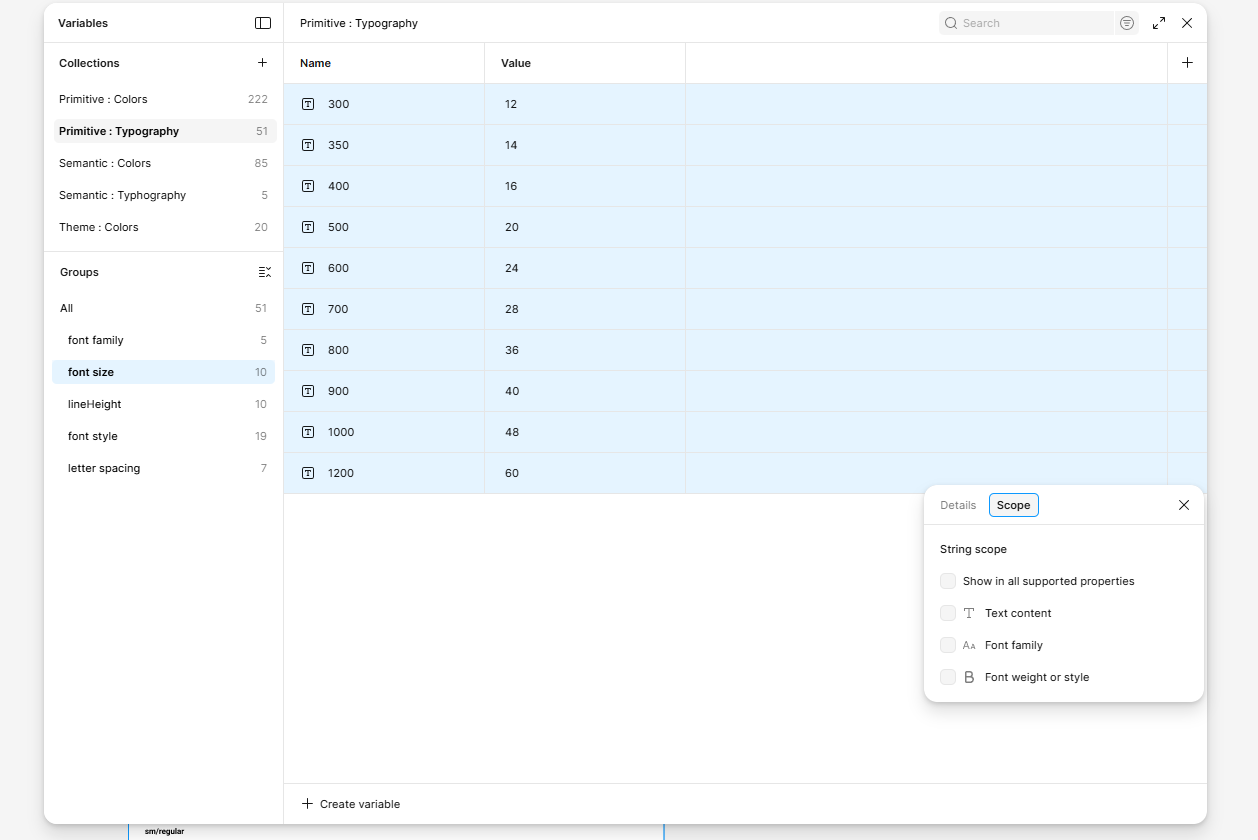
Task: Click Create variable button
Action: (x=351, y=804)
